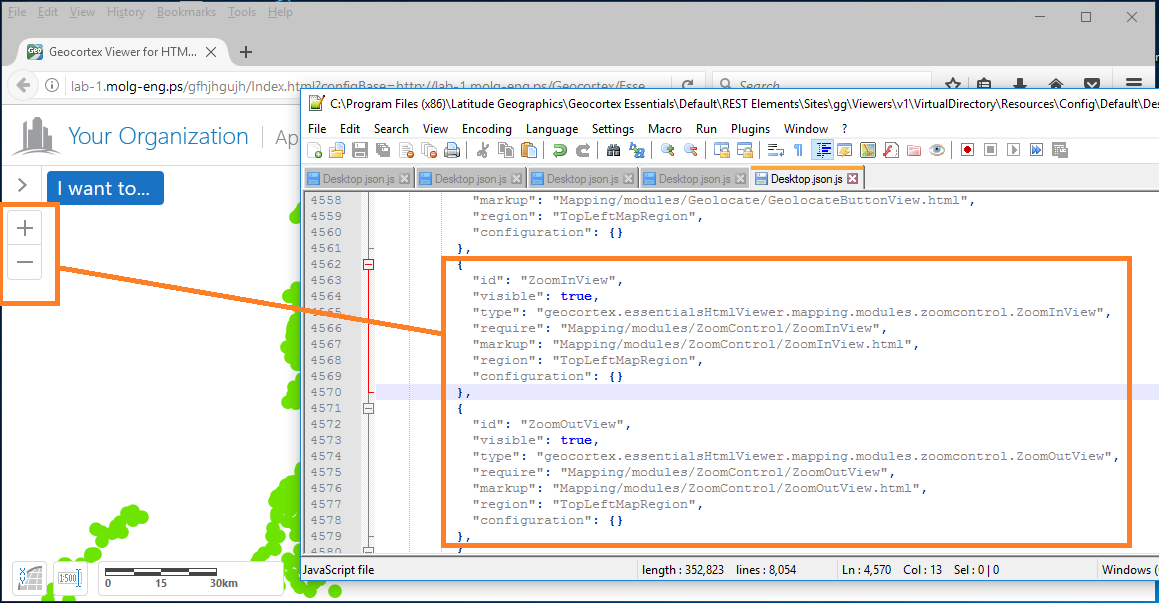Image resolution: width=1159 pixels, height=603 pixels.
Task: Toggle the Document Map toolbar icon
Action: [868, 151]
